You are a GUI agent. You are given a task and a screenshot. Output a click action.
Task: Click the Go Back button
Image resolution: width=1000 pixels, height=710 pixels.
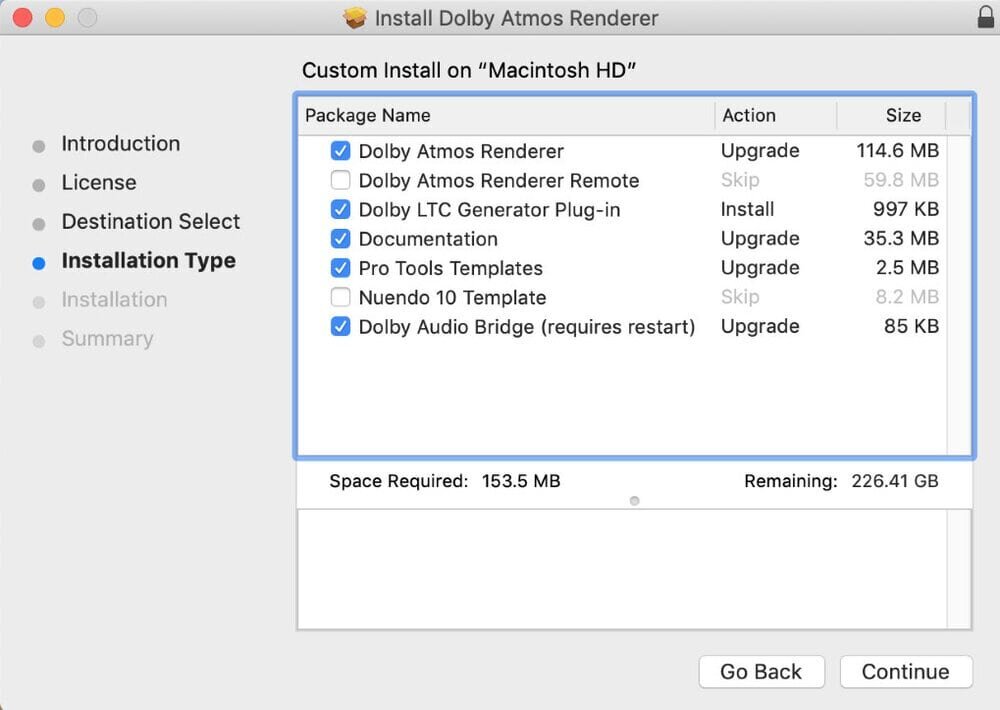click(761, 671)
